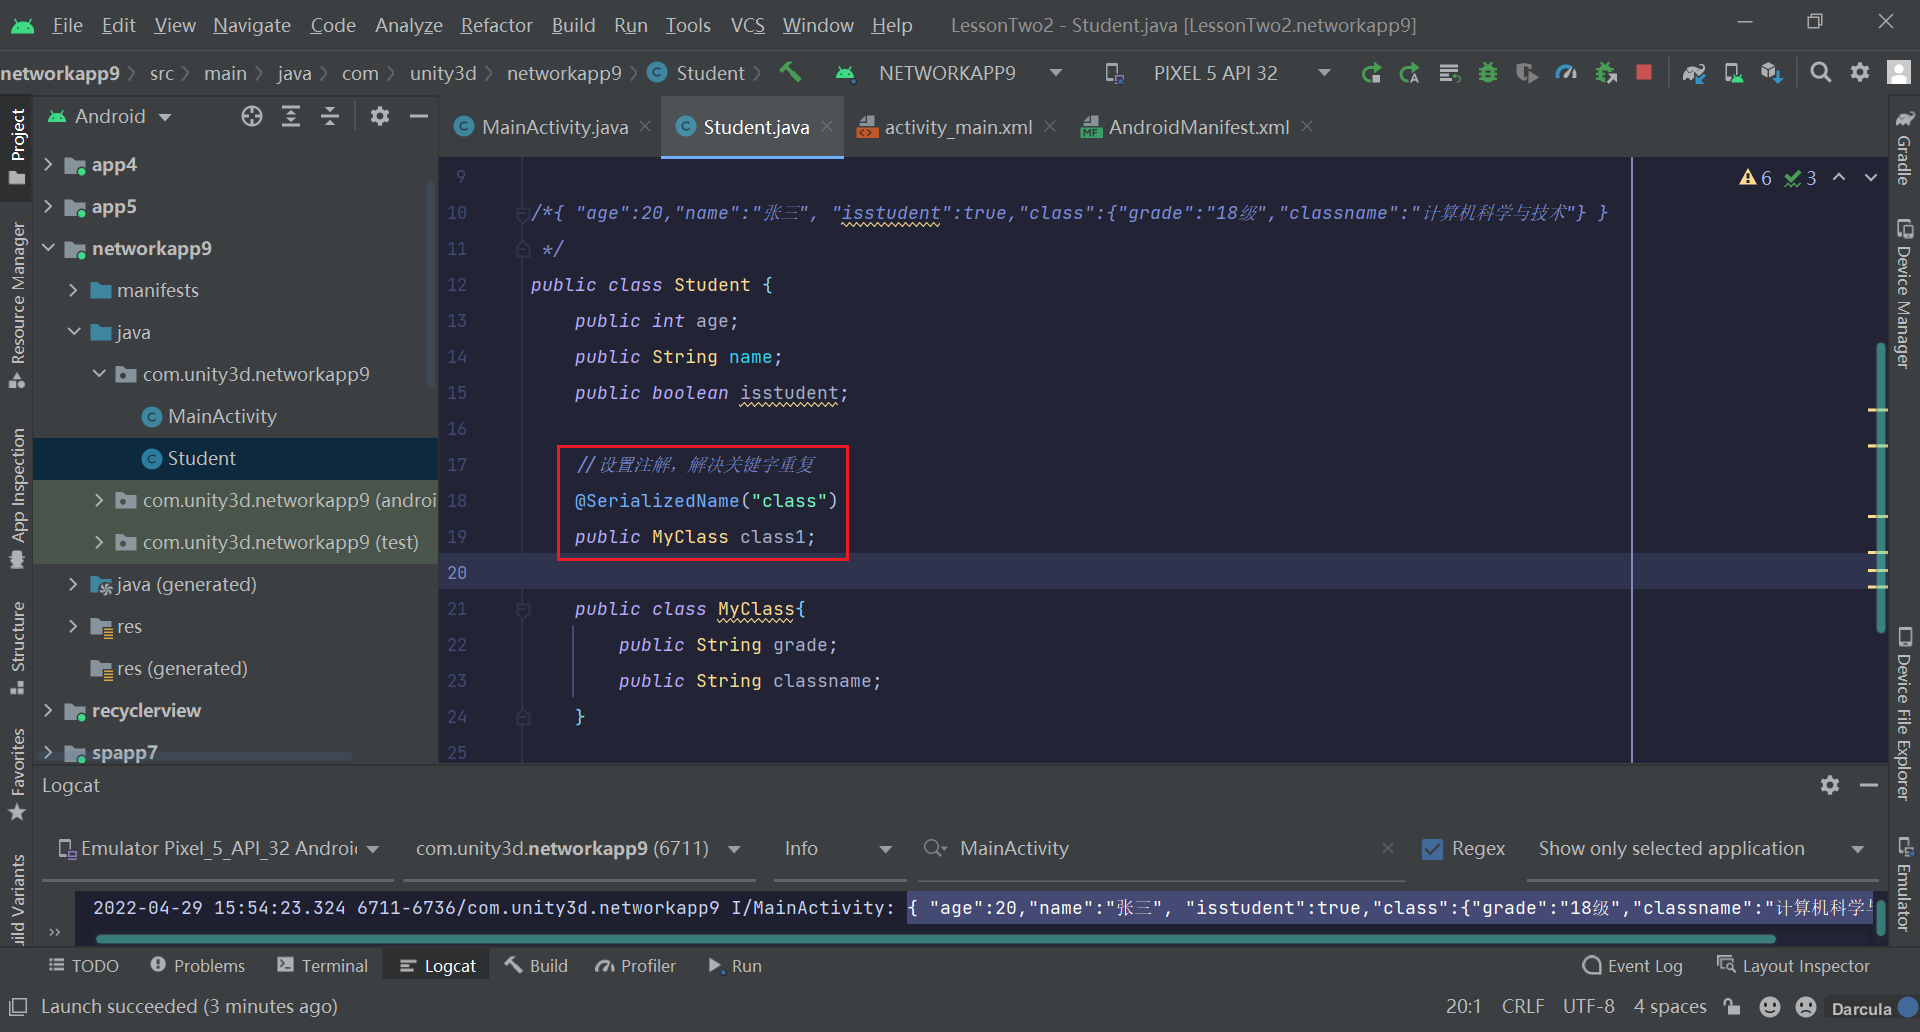Hide the Project tool window

(419, 117)
